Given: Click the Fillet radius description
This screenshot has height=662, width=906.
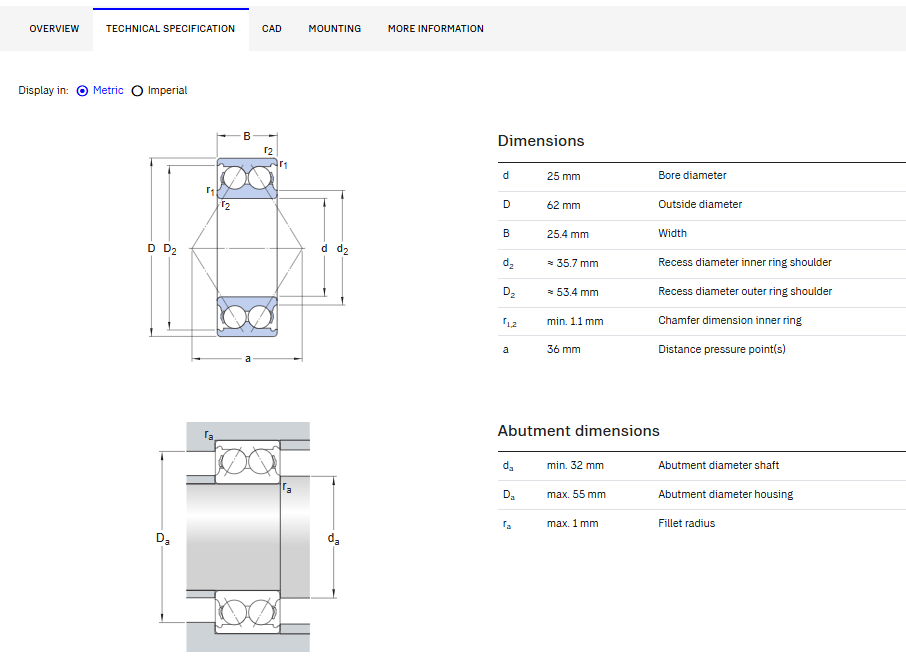Looking at the screenshot, I should [686, 523].
